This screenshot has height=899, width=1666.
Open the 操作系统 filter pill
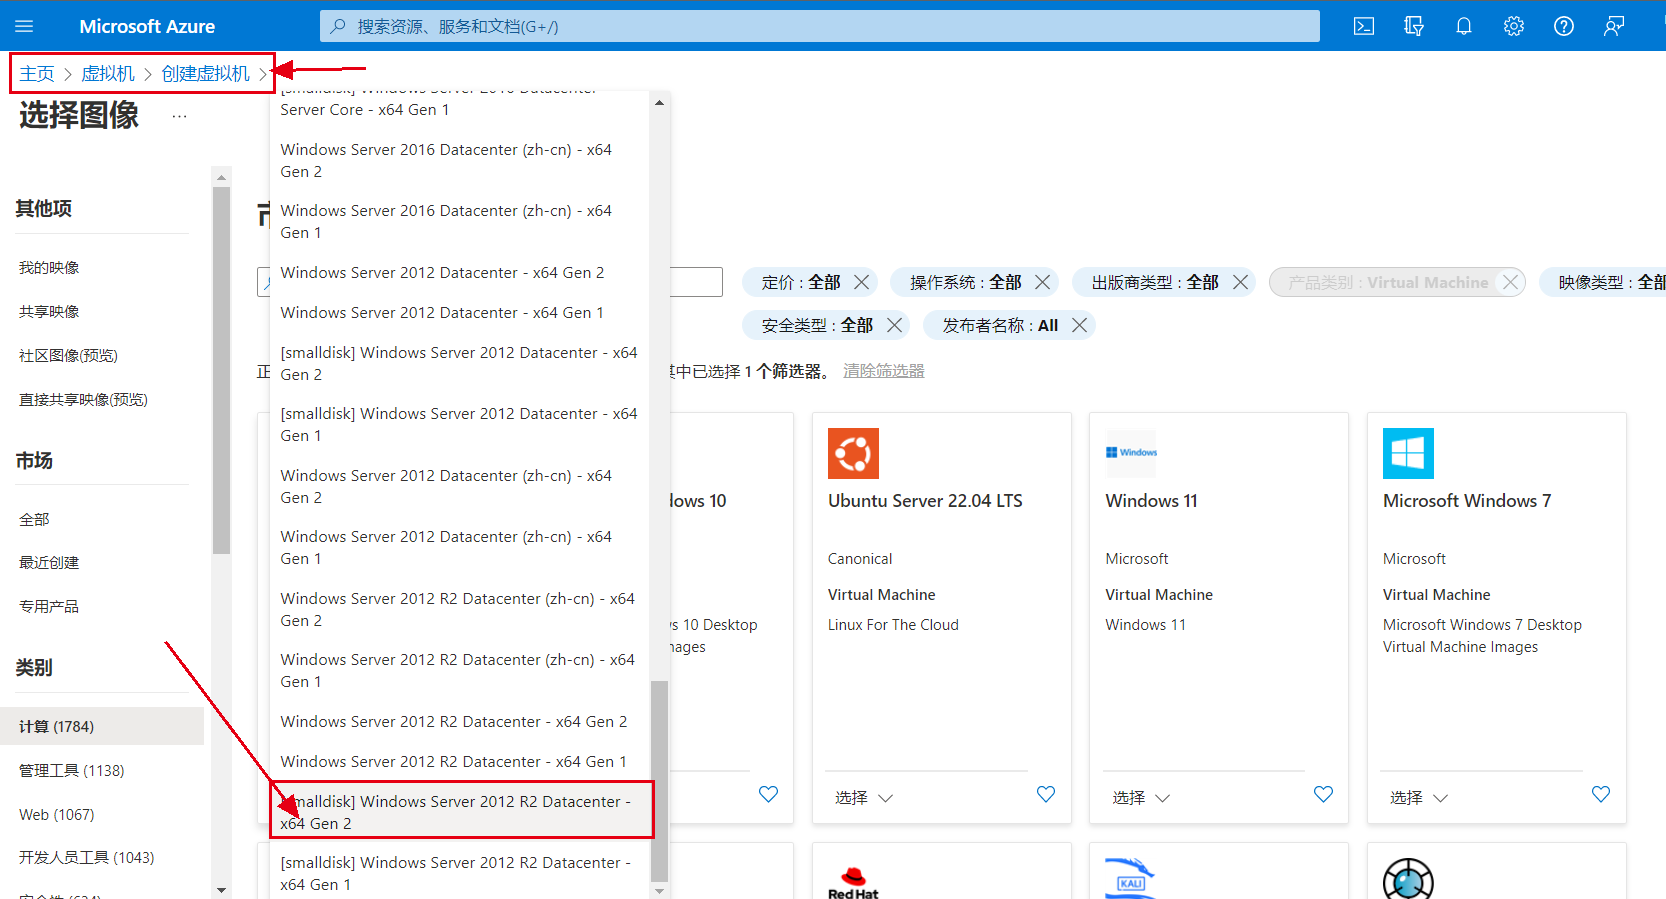click(x=965, y=282)
